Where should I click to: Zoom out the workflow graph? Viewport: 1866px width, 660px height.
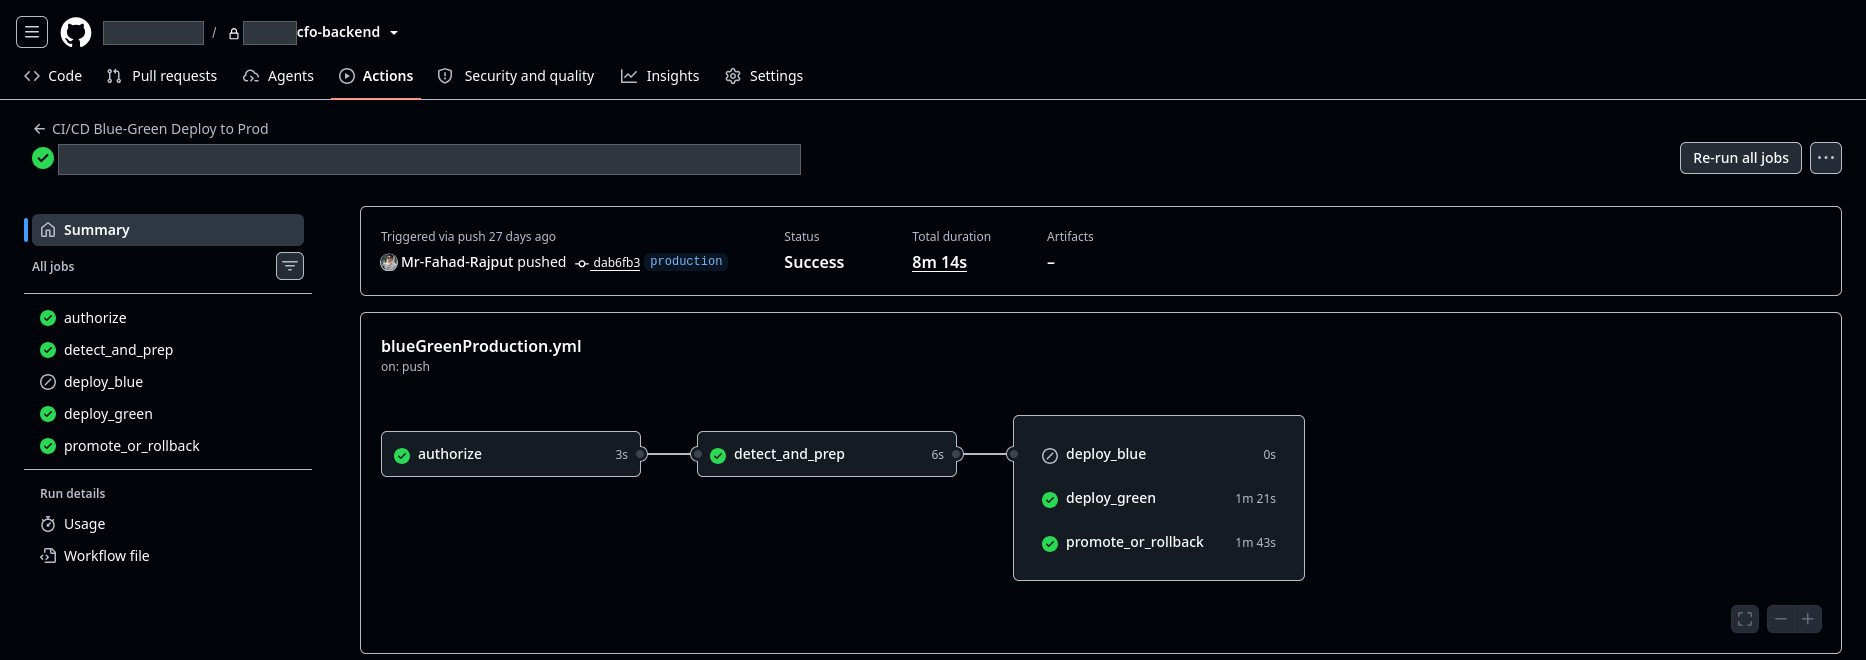coord(1781,619)
